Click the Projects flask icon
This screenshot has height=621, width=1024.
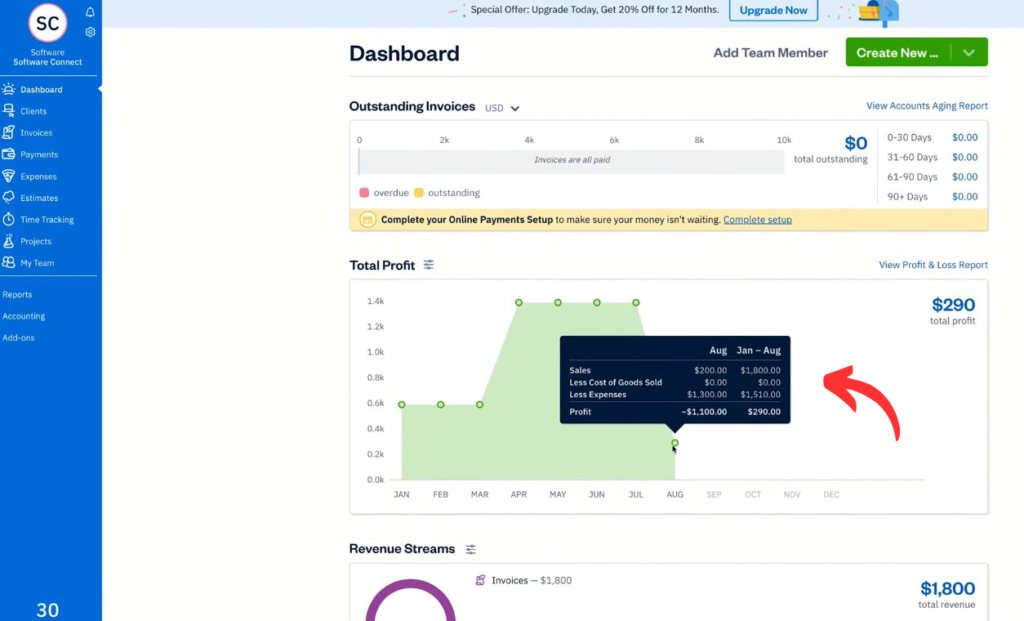(x=8, y=241)
